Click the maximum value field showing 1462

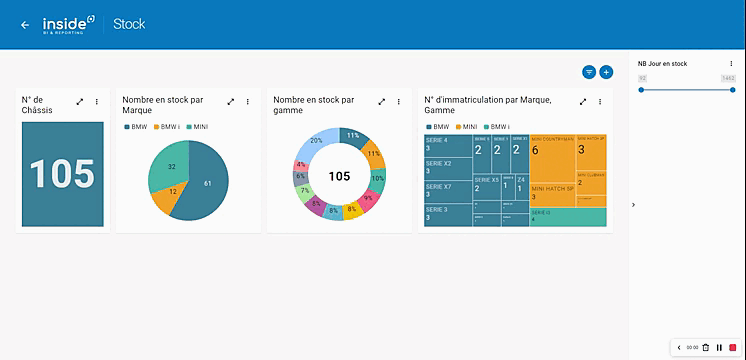tap(728, 78)
